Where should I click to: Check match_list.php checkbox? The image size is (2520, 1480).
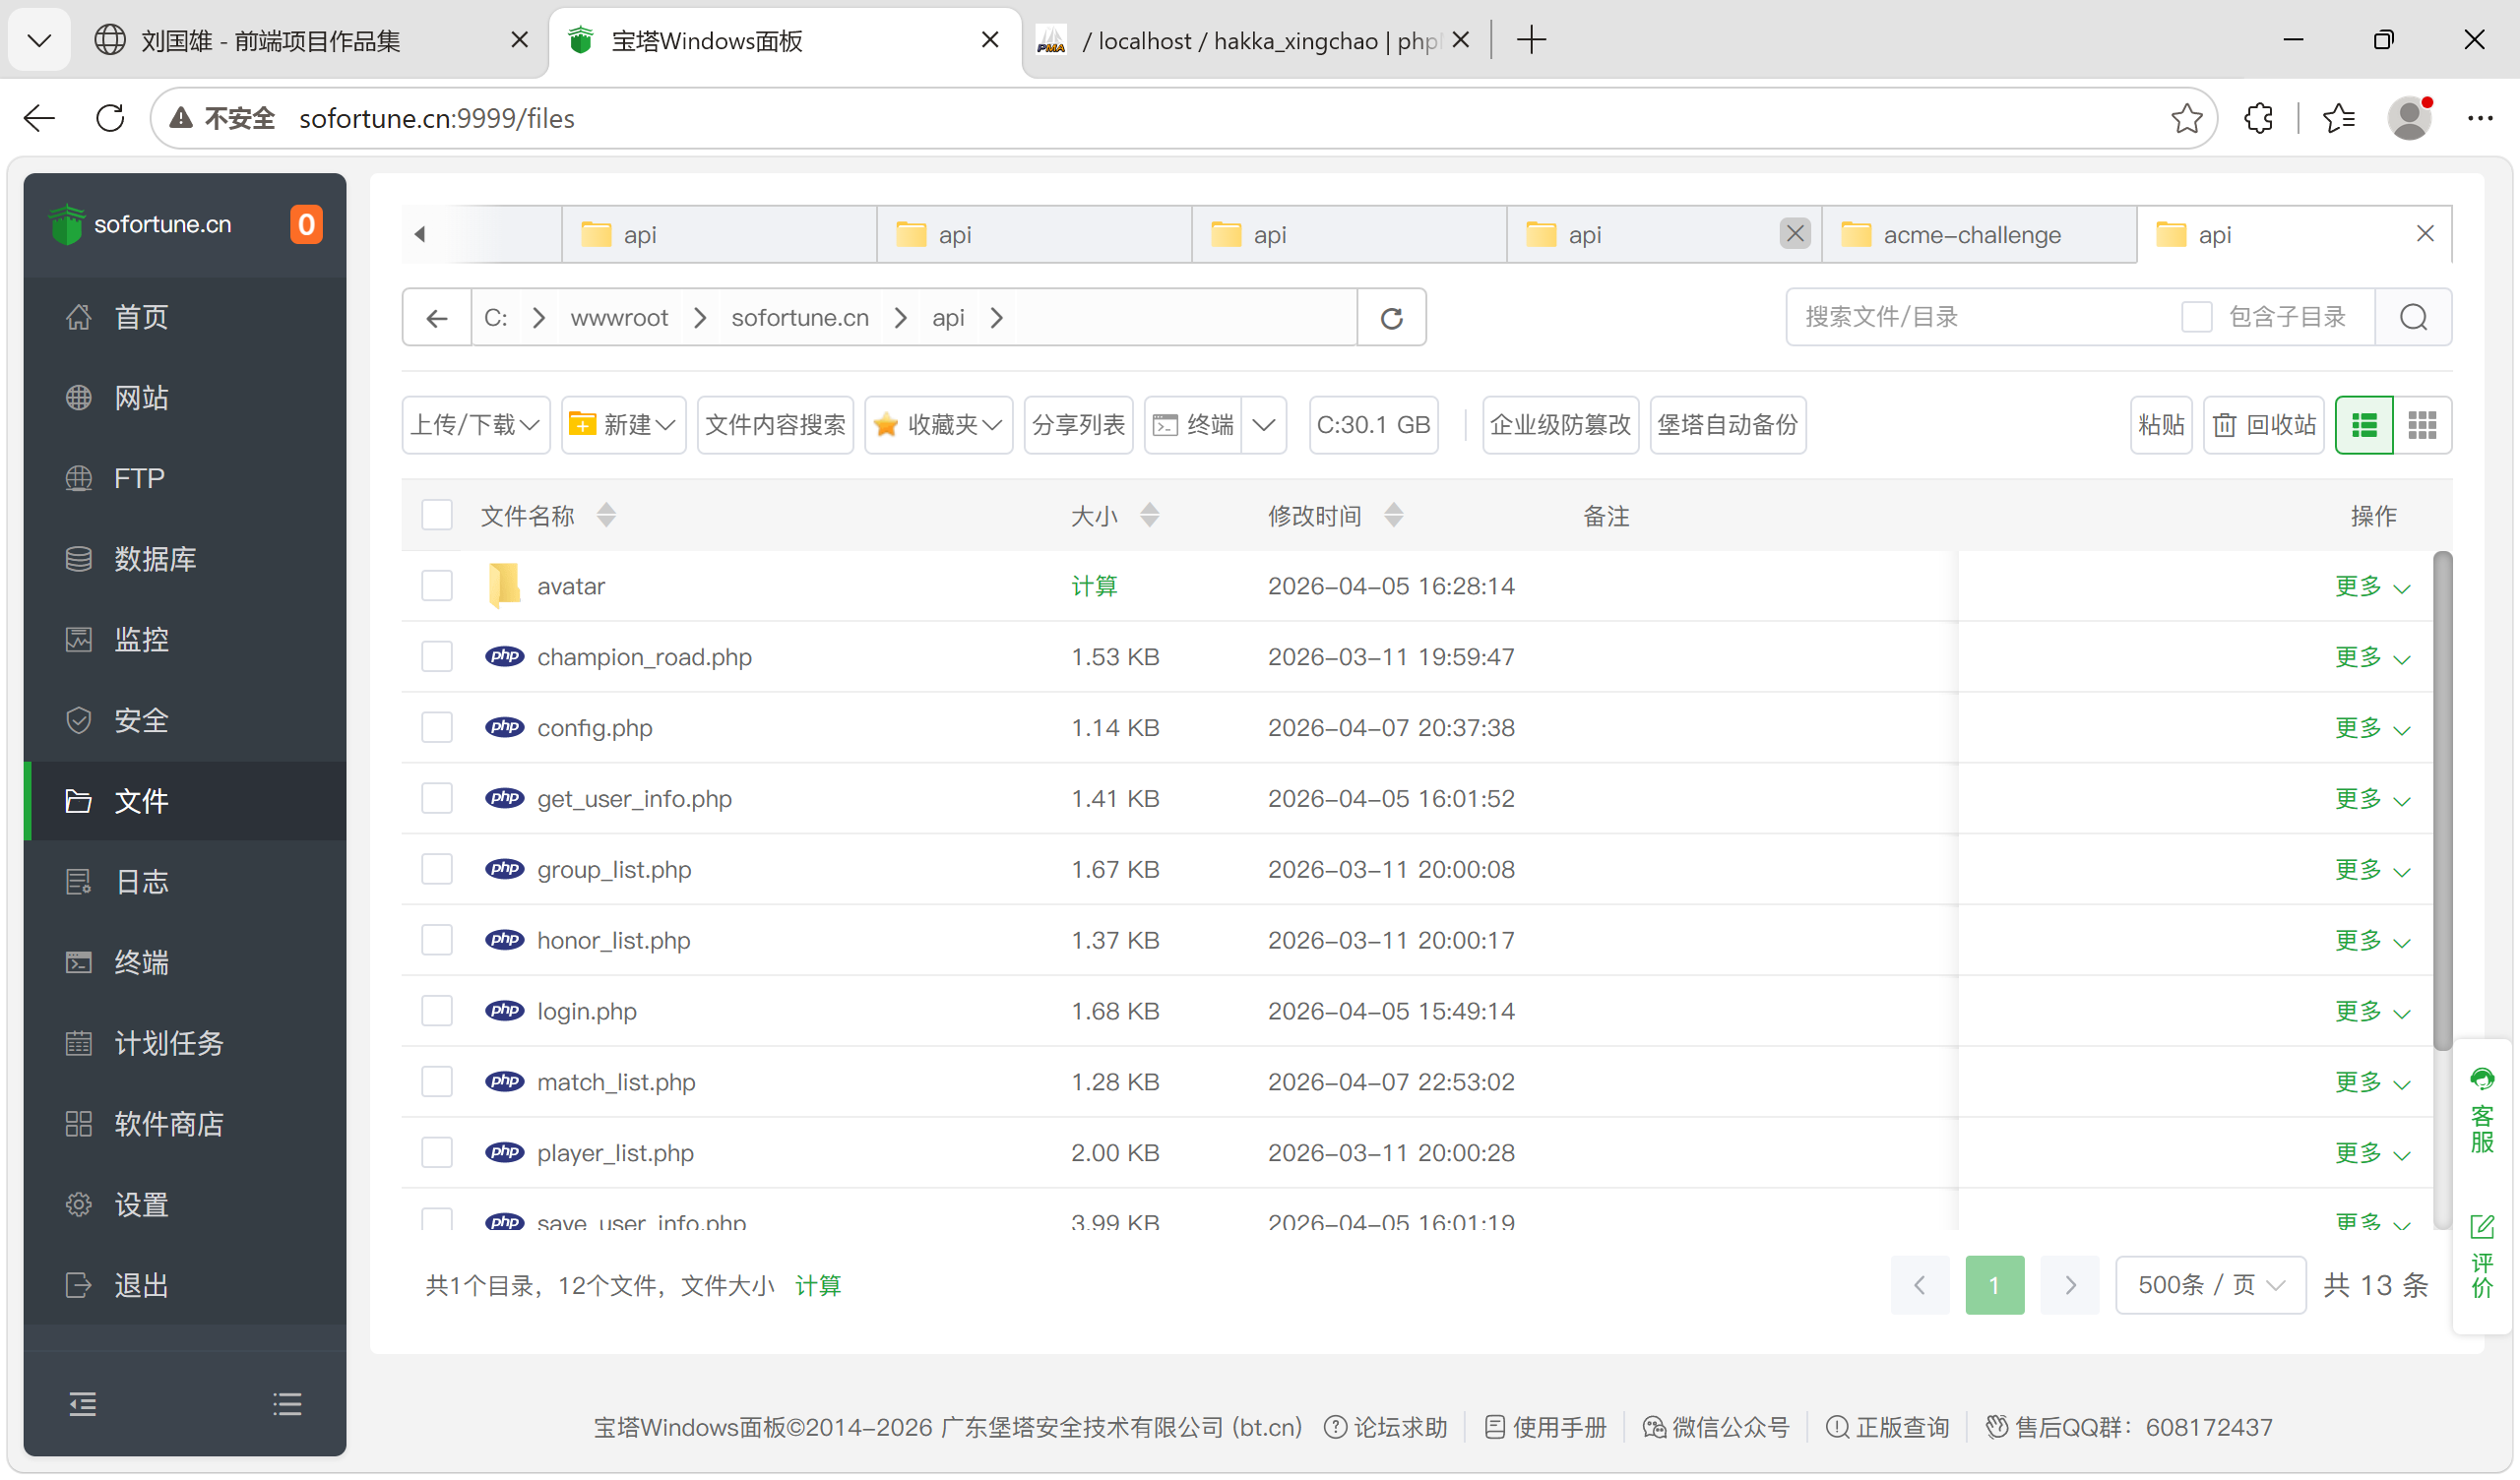tap(437, 1082)
